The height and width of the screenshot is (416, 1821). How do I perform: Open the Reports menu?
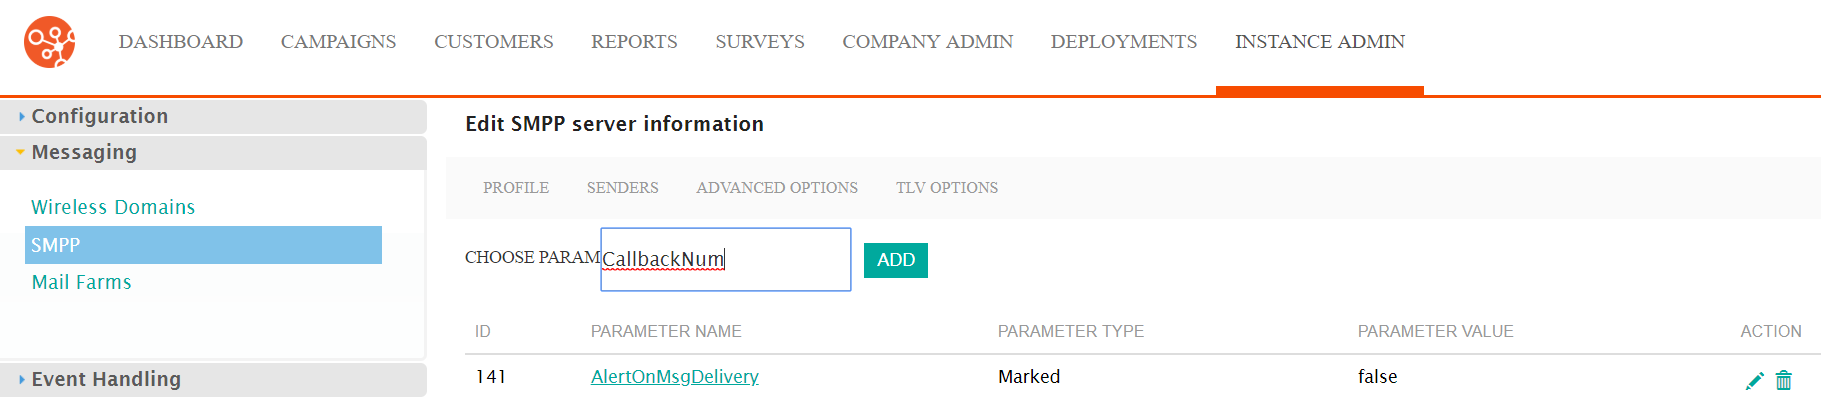click(634, 41)
